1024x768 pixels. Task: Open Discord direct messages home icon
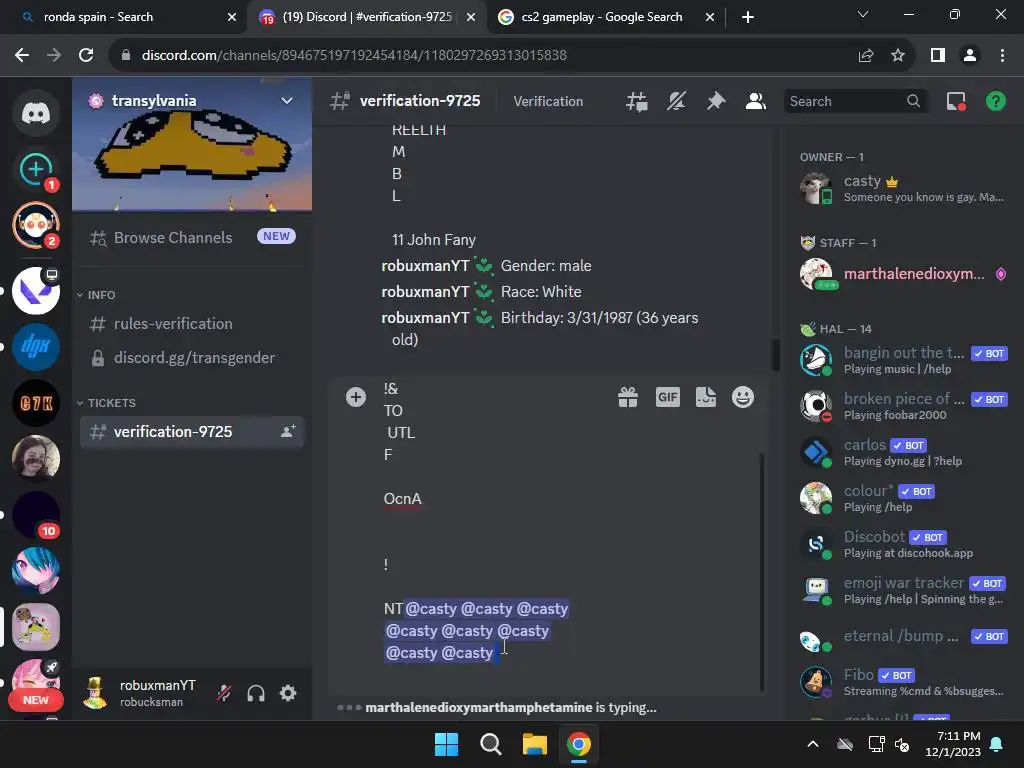[36, 113]
